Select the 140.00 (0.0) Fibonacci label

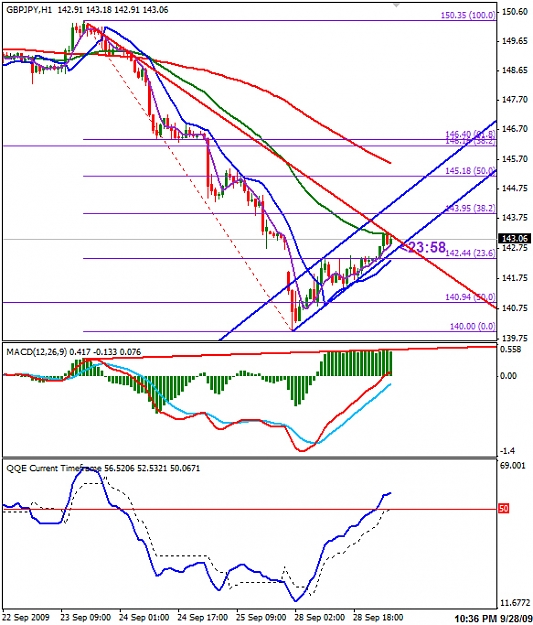tap(473, 326)
